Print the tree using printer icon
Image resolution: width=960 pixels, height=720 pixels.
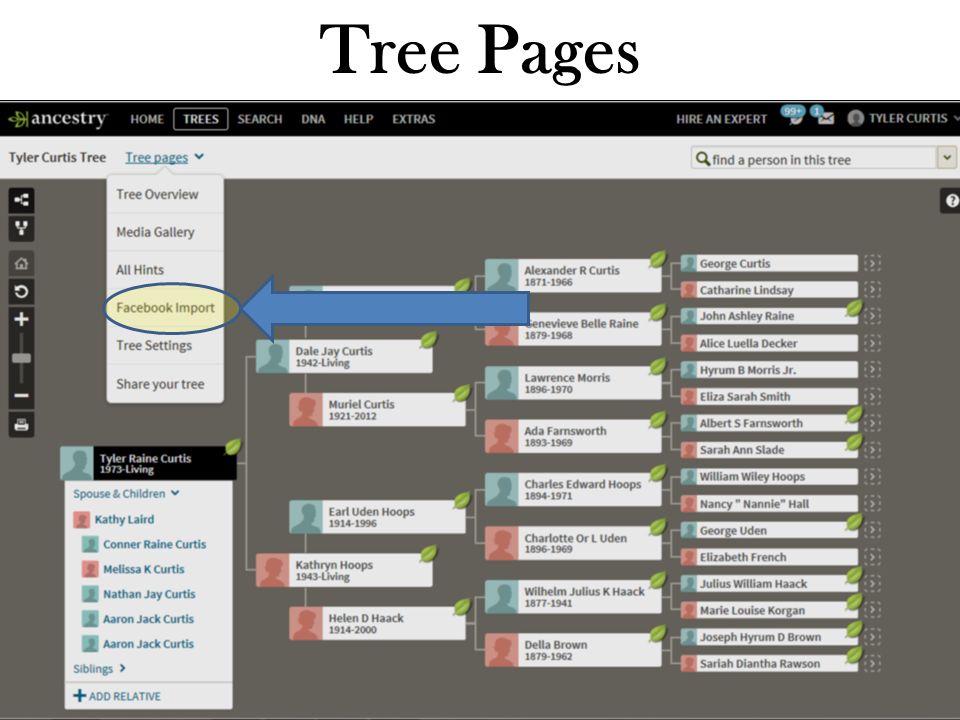point(21,424)
